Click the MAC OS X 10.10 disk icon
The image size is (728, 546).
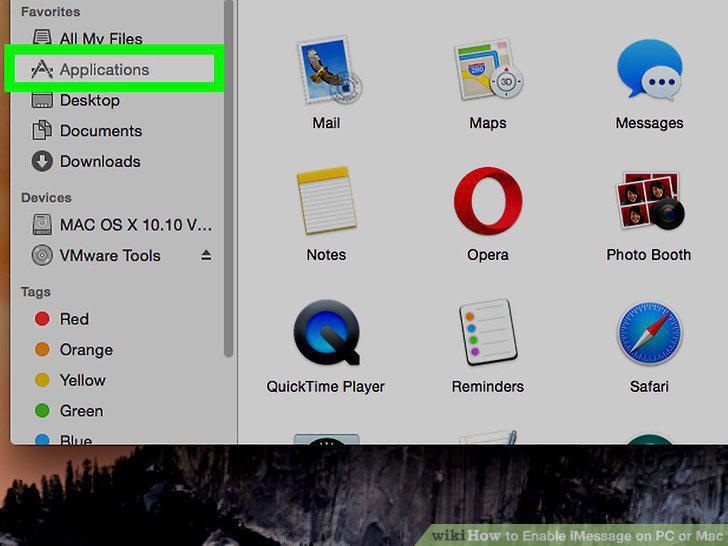(x=42, y=225)
